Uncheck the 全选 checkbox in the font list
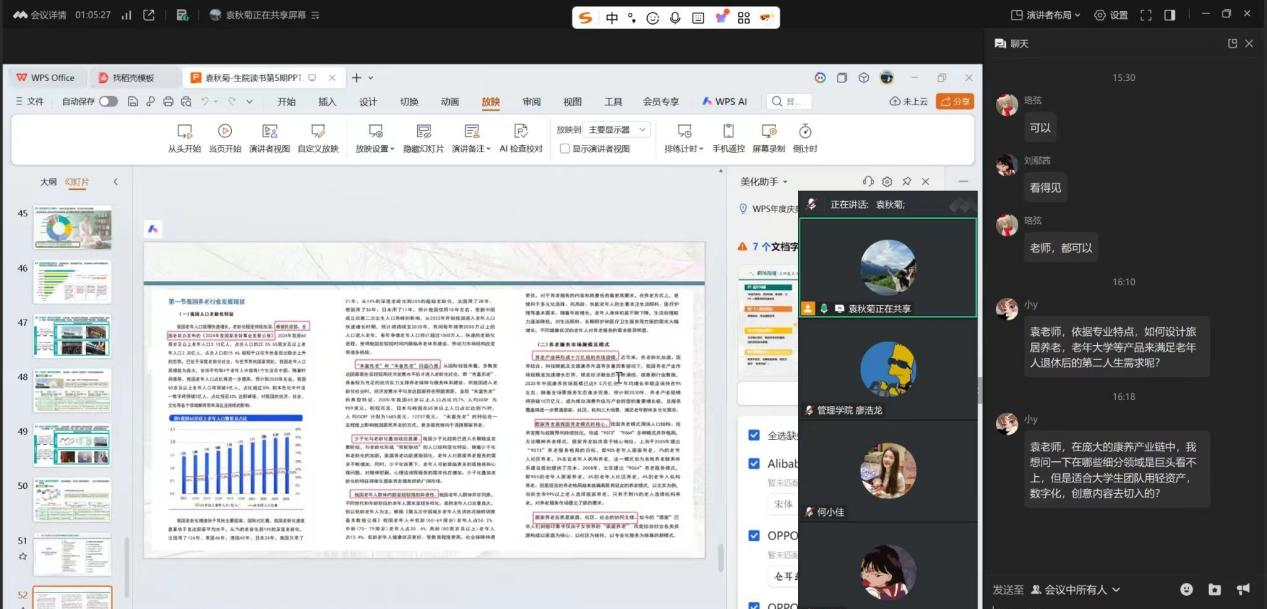 754,435
